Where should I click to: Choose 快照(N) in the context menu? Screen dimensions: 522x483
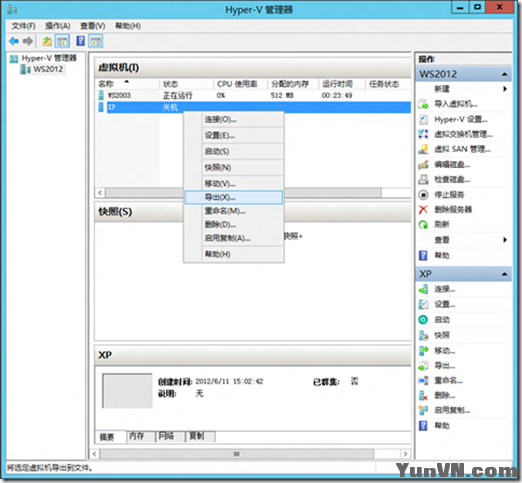coord(234,167)
